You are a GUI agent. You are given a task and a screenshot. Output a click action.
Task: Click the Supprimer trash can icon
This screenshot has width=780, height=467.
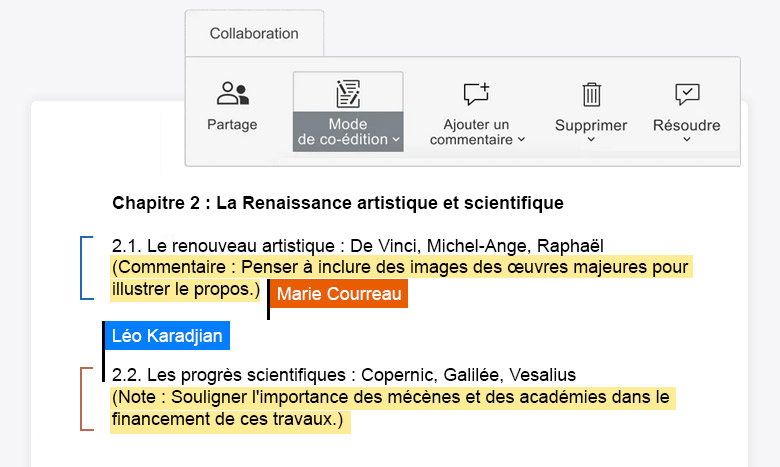tap(591, 94)
